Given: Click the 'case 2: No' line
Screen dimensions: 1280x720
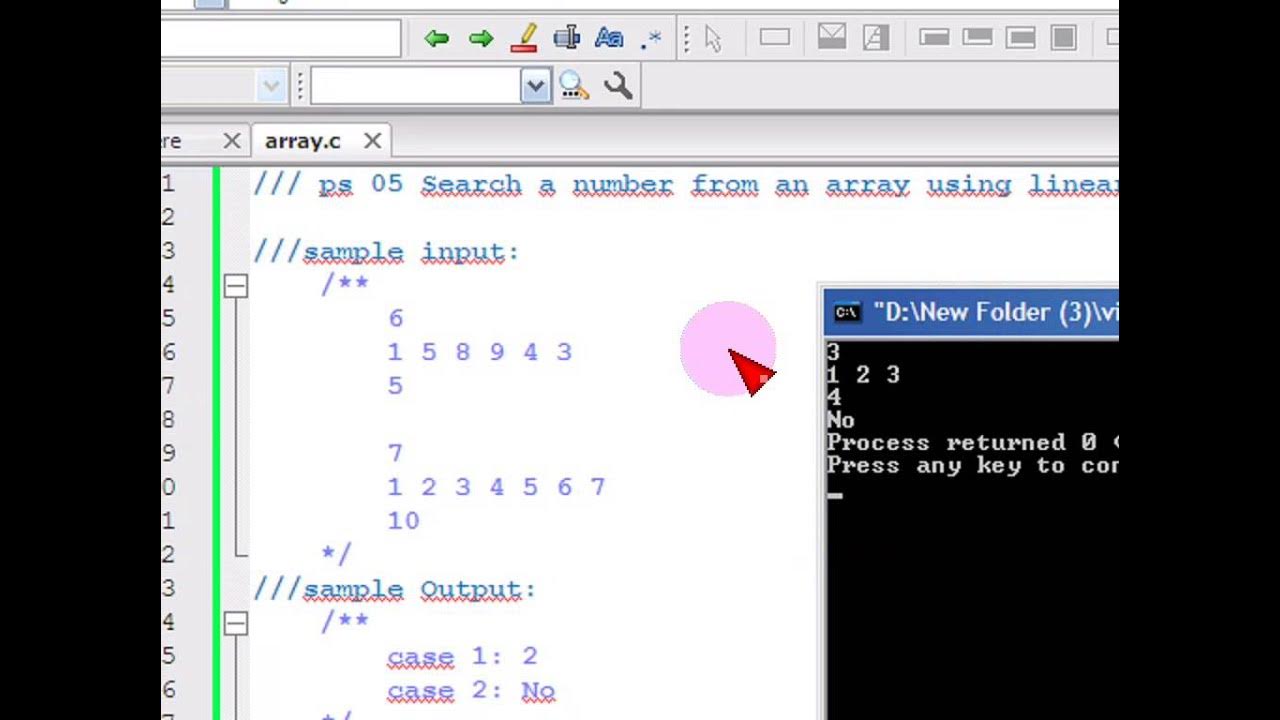Looking at the screenshot, I should tap(471, 691).
